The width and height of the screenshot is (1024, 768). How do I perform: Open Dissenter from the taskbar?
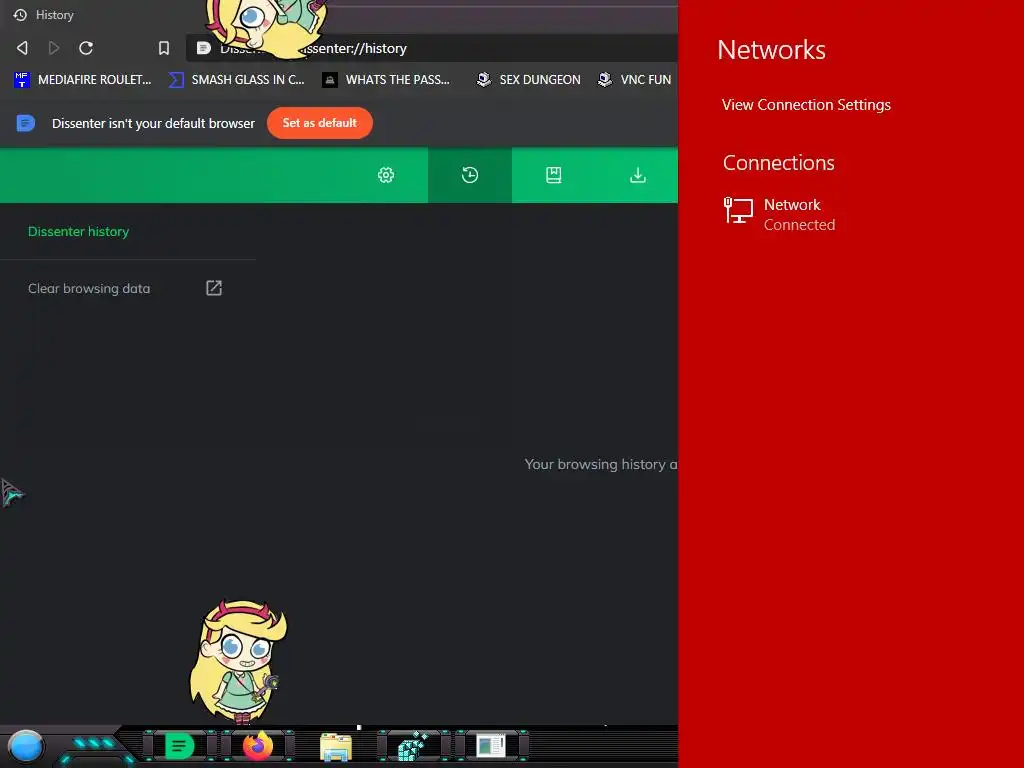pos(179,746)
